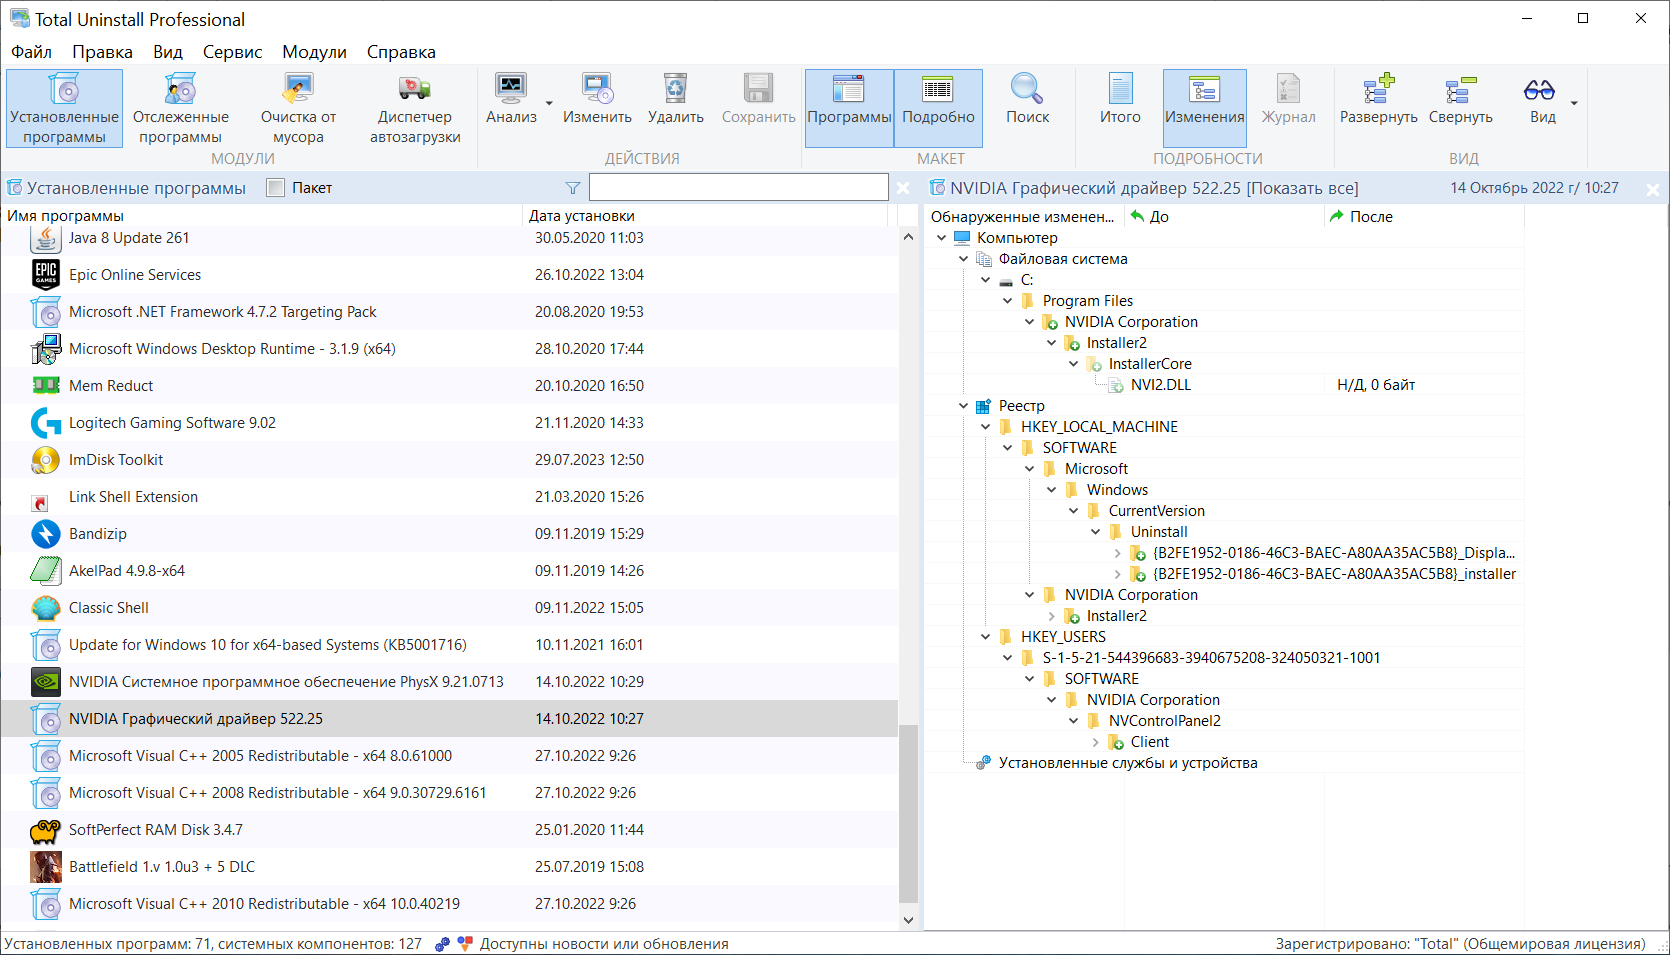The width and height of the screenshot is (1670, 955).
Task: Select the Установленные службы и устройства node
Action: coord(1128,763)
